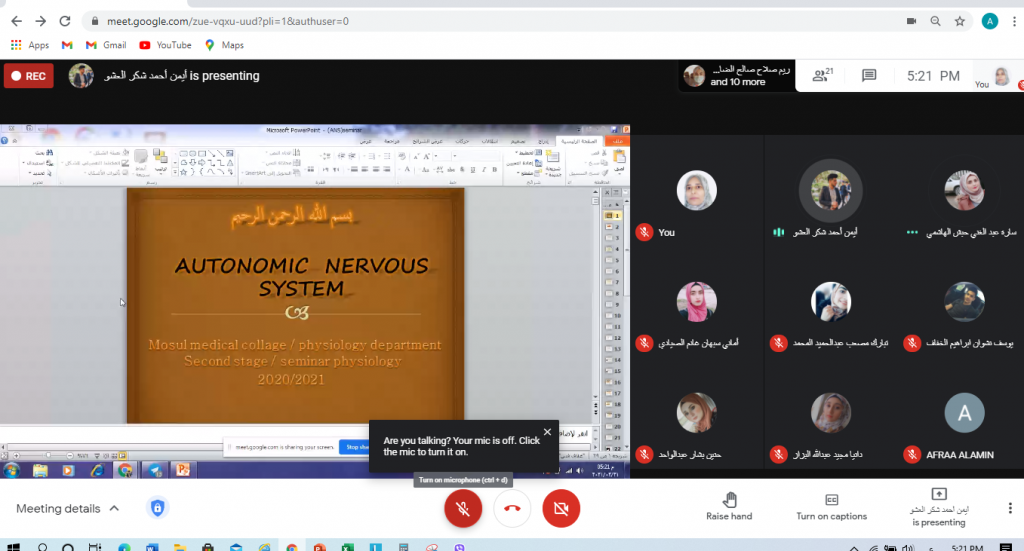Click the red leave call button
This screenshot has height=551, width=1024.
512,509
